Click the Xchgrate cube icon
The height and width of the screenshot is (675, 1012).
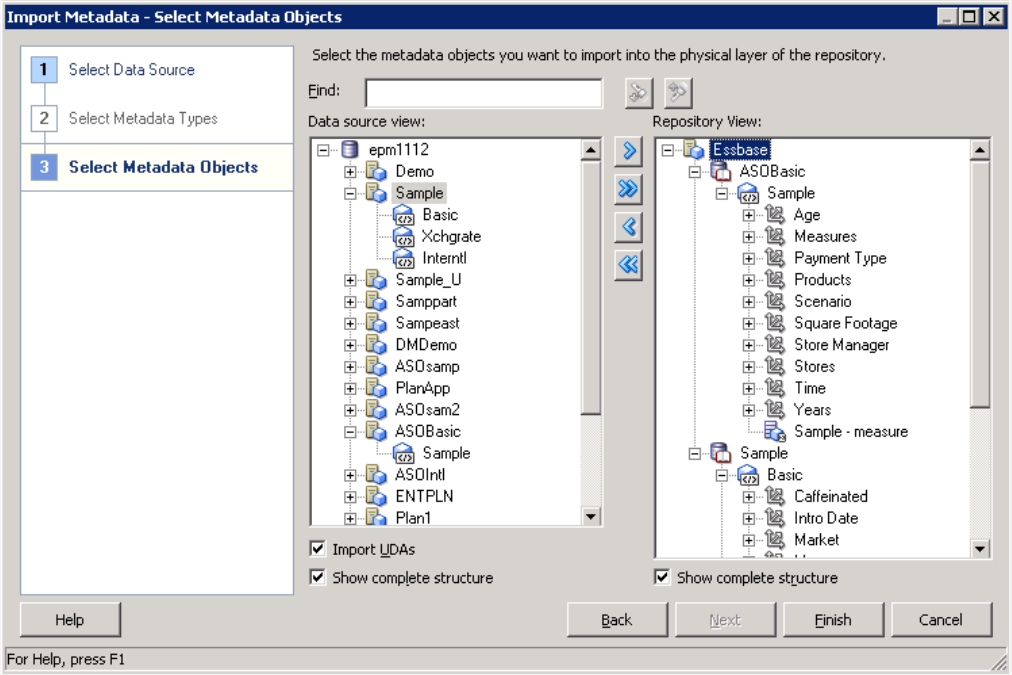tap(404, 237)
